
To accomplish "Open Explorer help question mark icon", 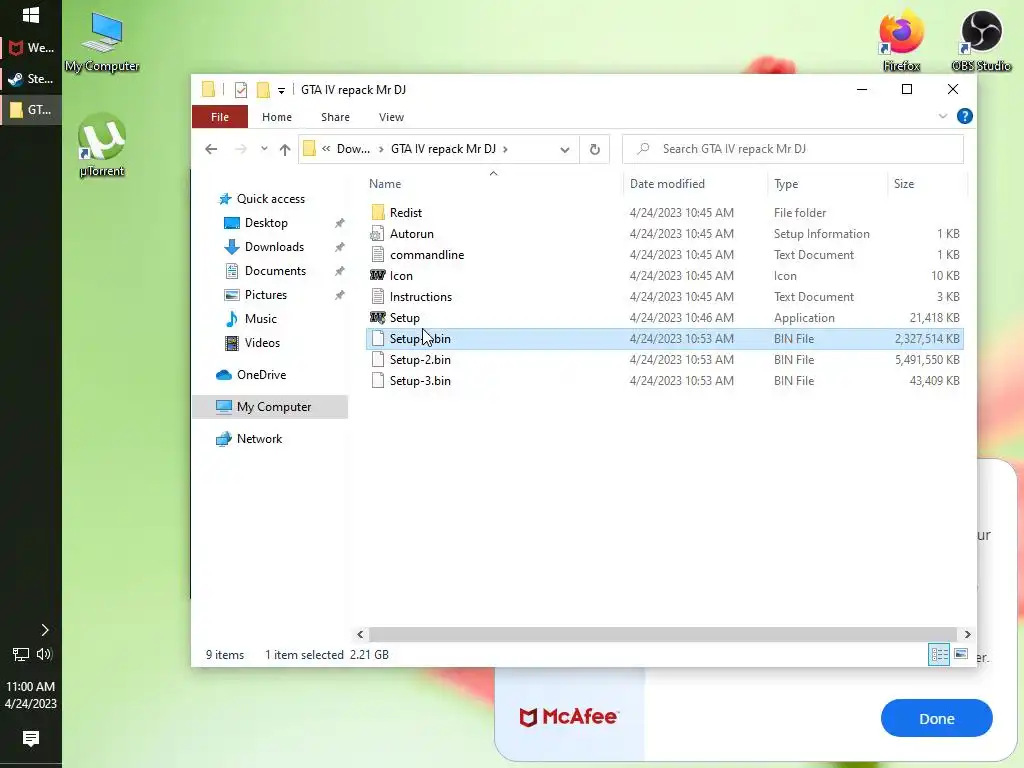I will [965, 116].
